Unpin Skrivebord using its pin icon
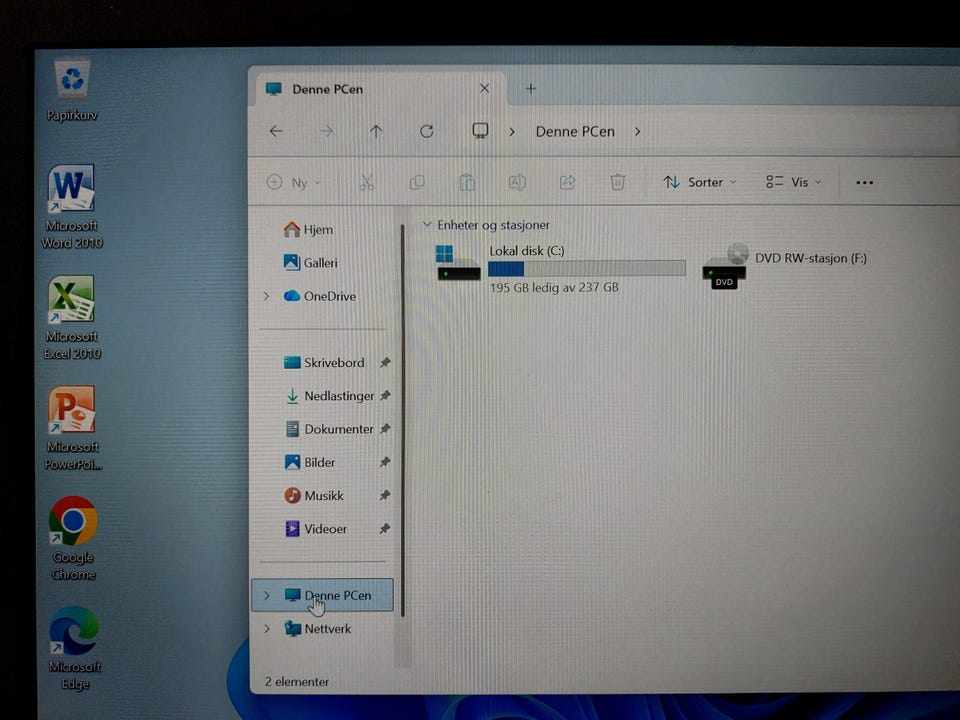The width and height of the screenshot is (960, 720). [x=385, y=362]
